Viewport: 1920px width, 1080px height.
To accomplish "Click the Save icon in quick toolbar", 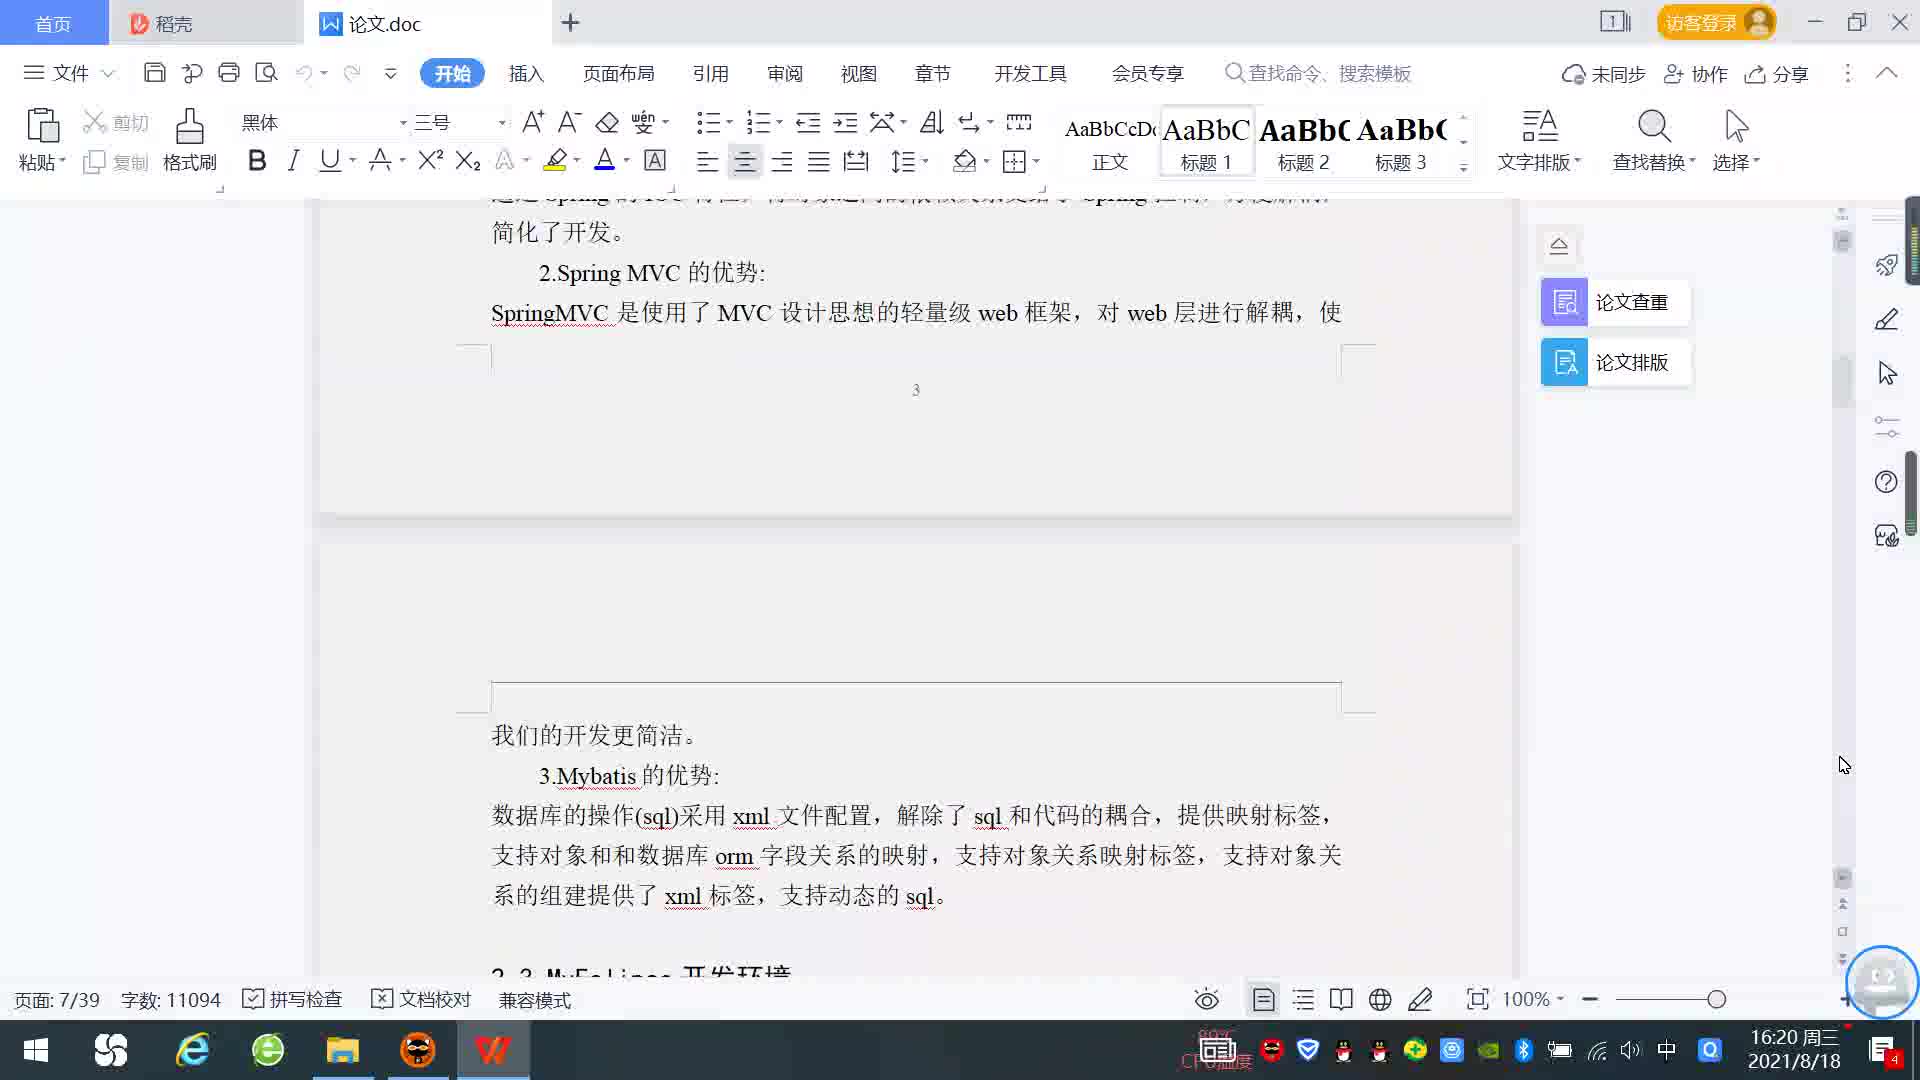I will coord(154,73).
